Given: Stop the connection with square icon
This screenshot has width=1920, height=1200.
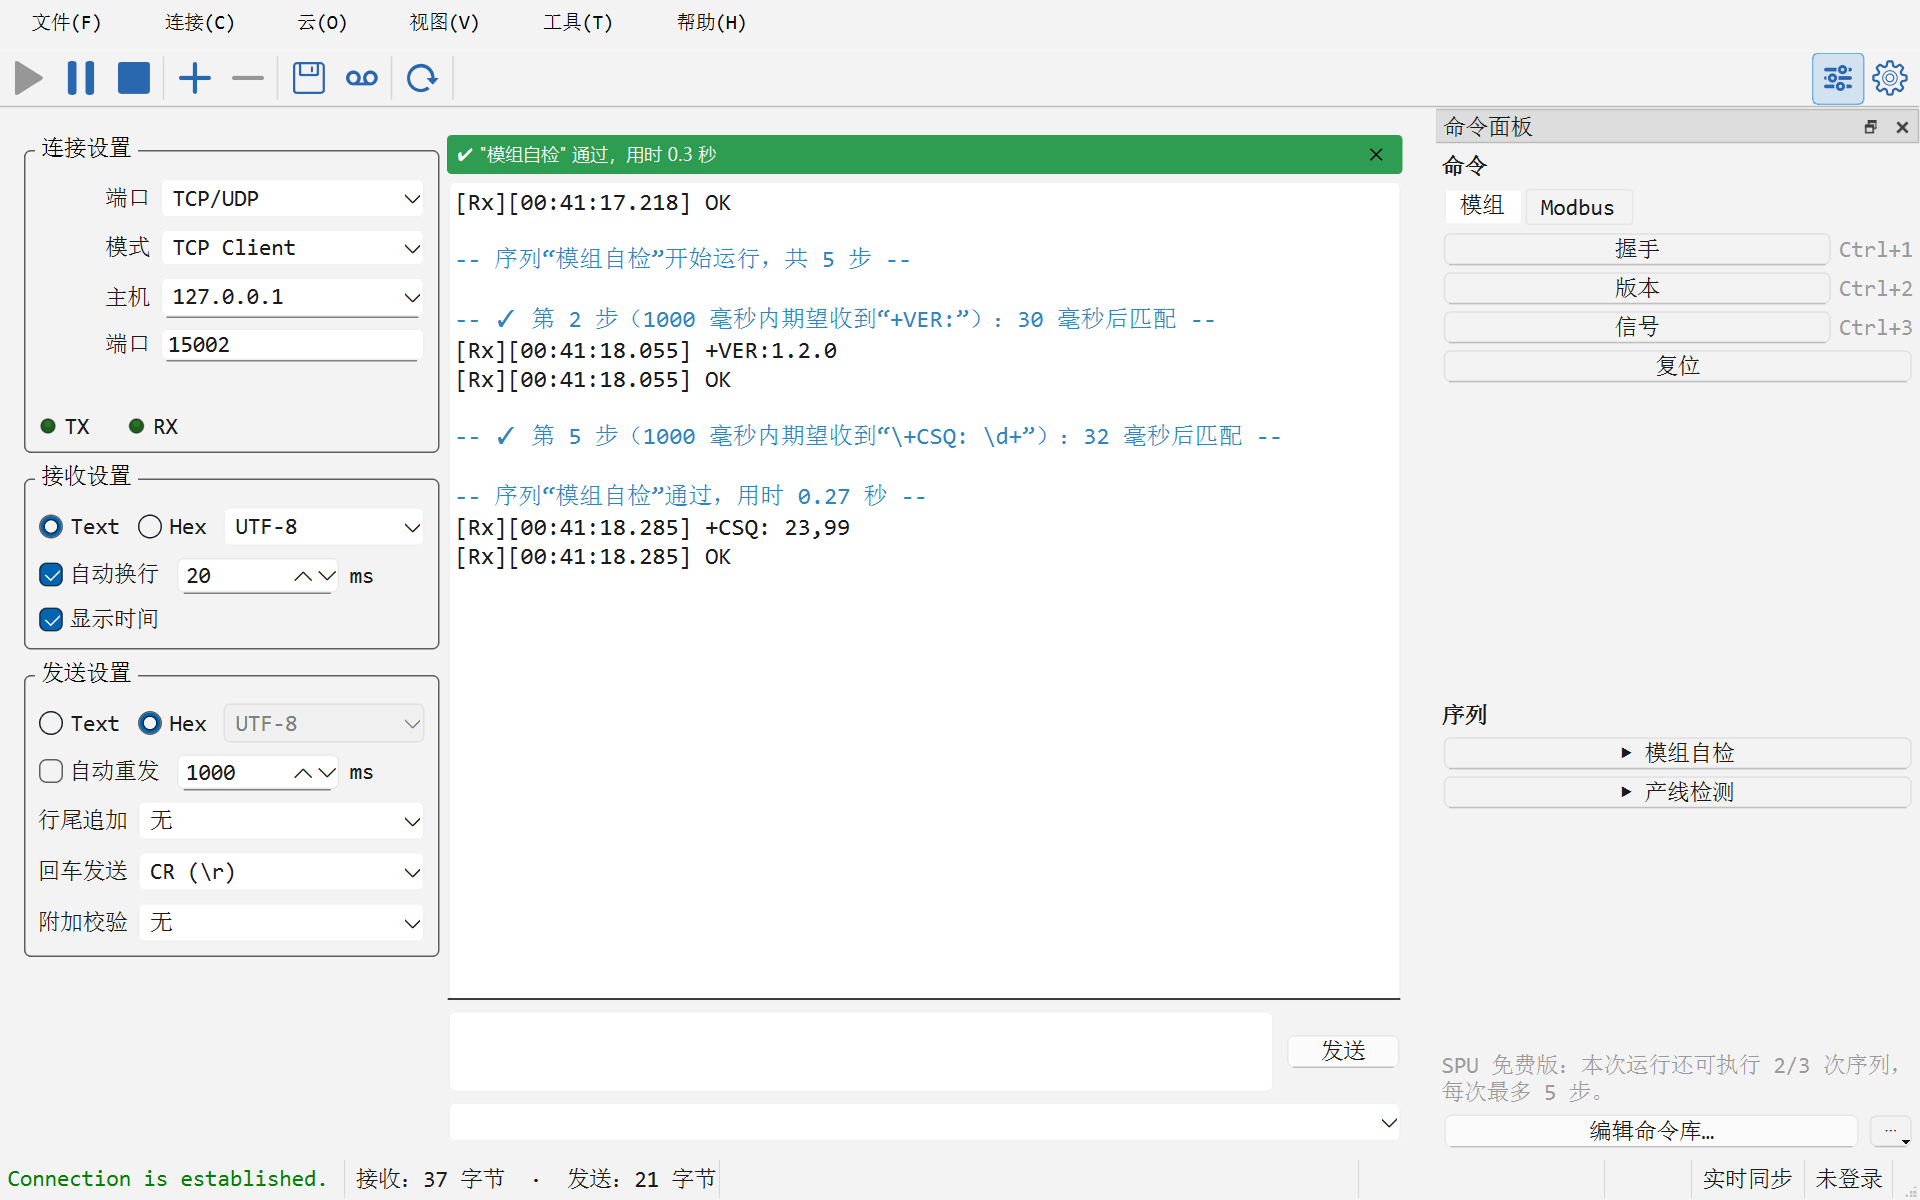Looking at the screenshot, I should tap(134, 78).
